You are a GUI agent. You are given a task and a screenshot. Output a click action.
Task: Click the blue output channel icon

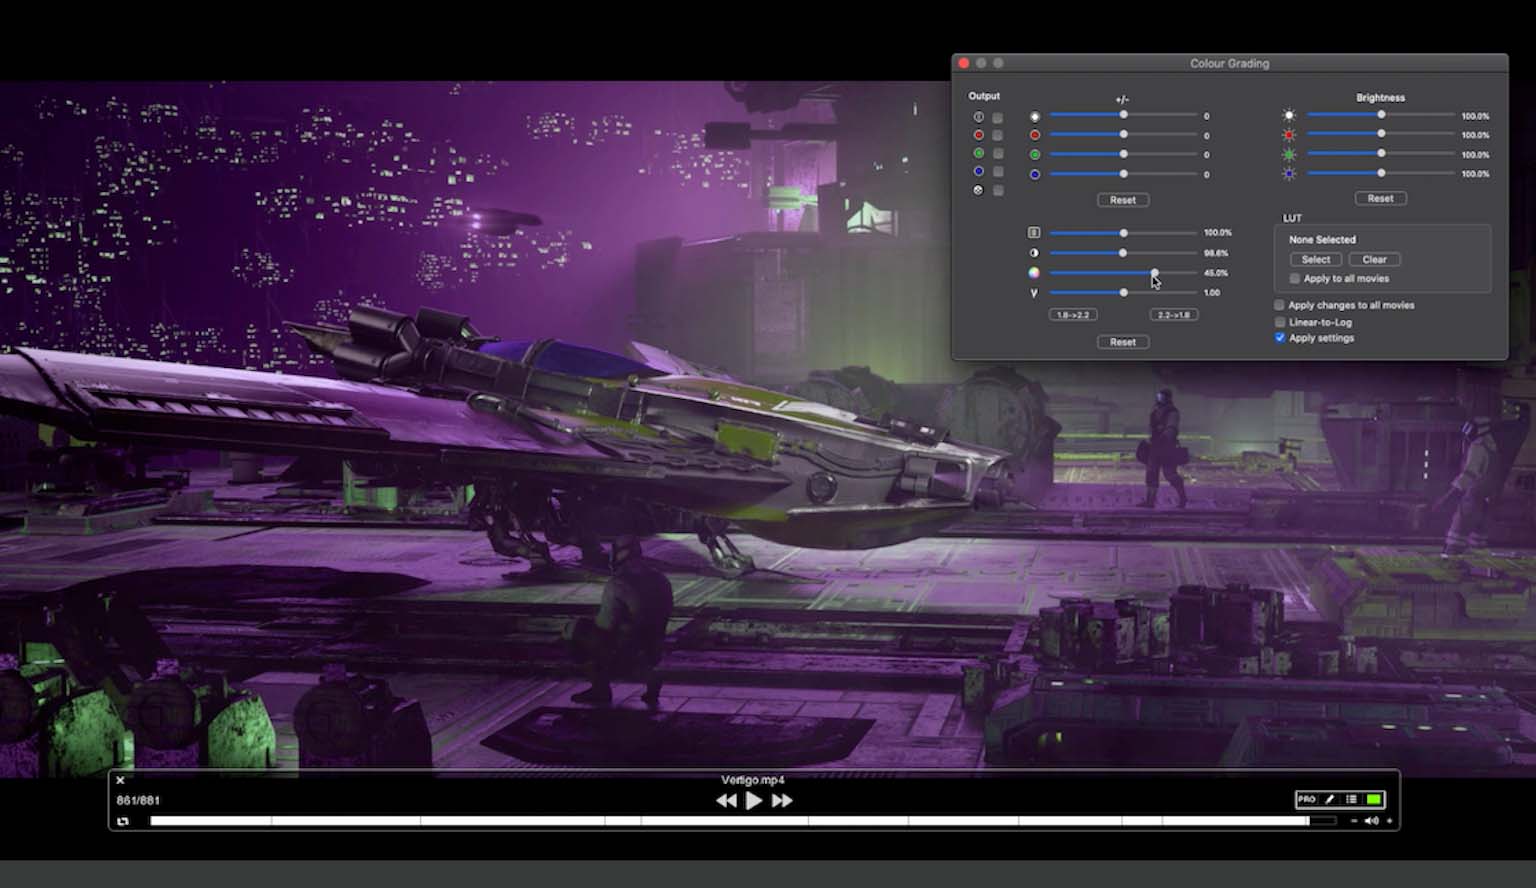click(x=979, y=172)
